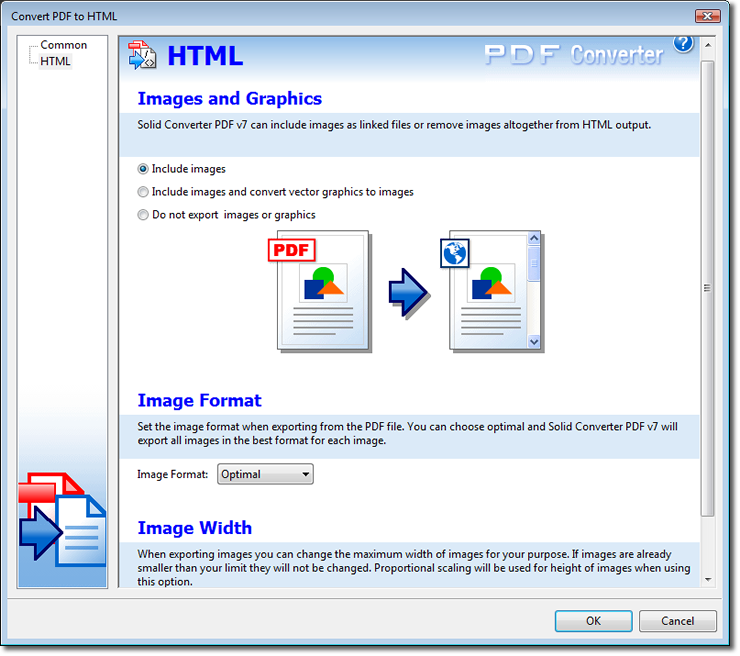
Task: Select Include images and convert vector graphics
Action: pos(276,192)
